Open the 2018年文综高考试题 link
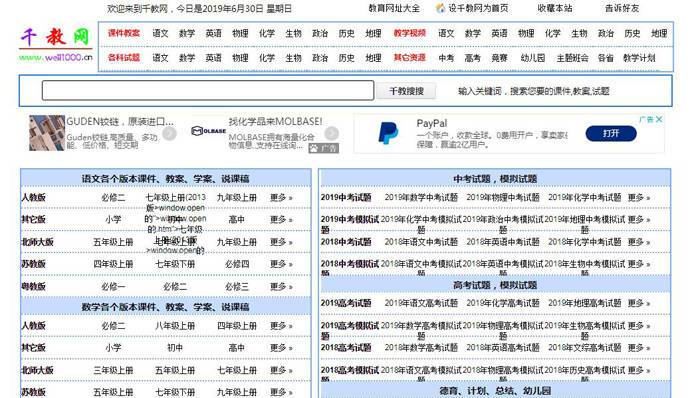This screenshot has width=690, height=398. [584, 347]
